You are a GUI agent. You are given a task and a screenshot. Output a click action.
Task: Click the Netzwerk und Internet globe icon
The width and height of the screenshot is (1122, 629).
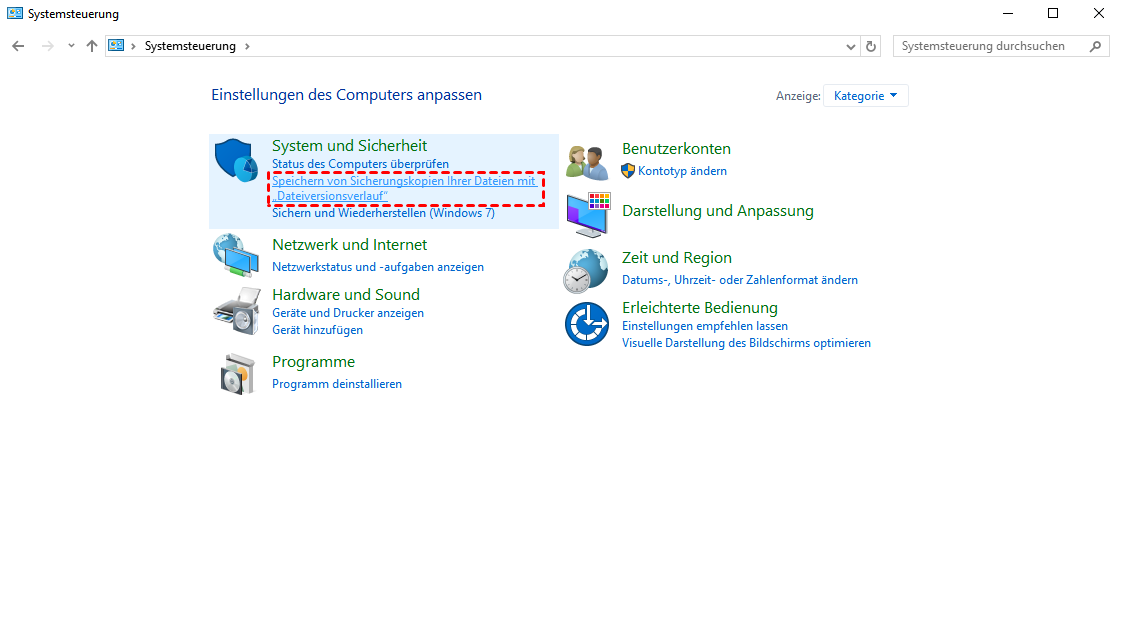click(236, 255)
